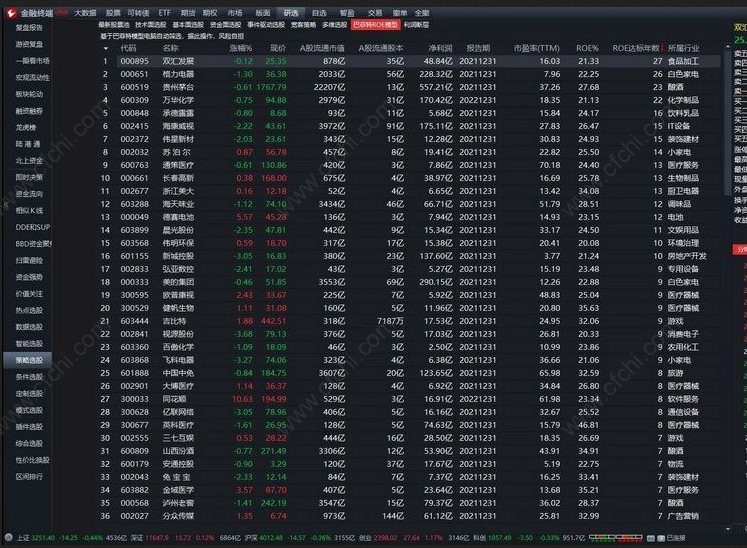
Task: Select the active 策略选股 sidebar item
Action: 27,360
